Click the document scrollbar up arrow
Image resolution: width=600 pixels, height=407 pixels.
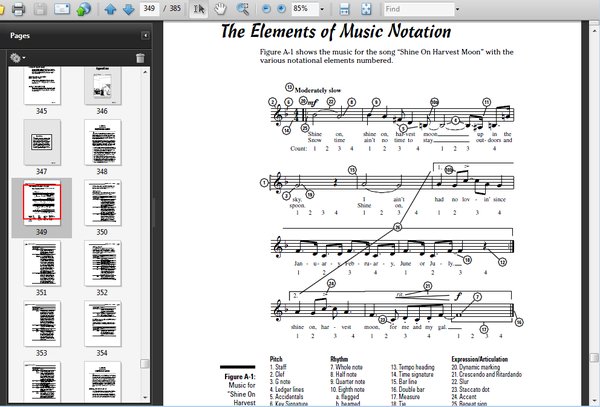[x=594, y=30]
